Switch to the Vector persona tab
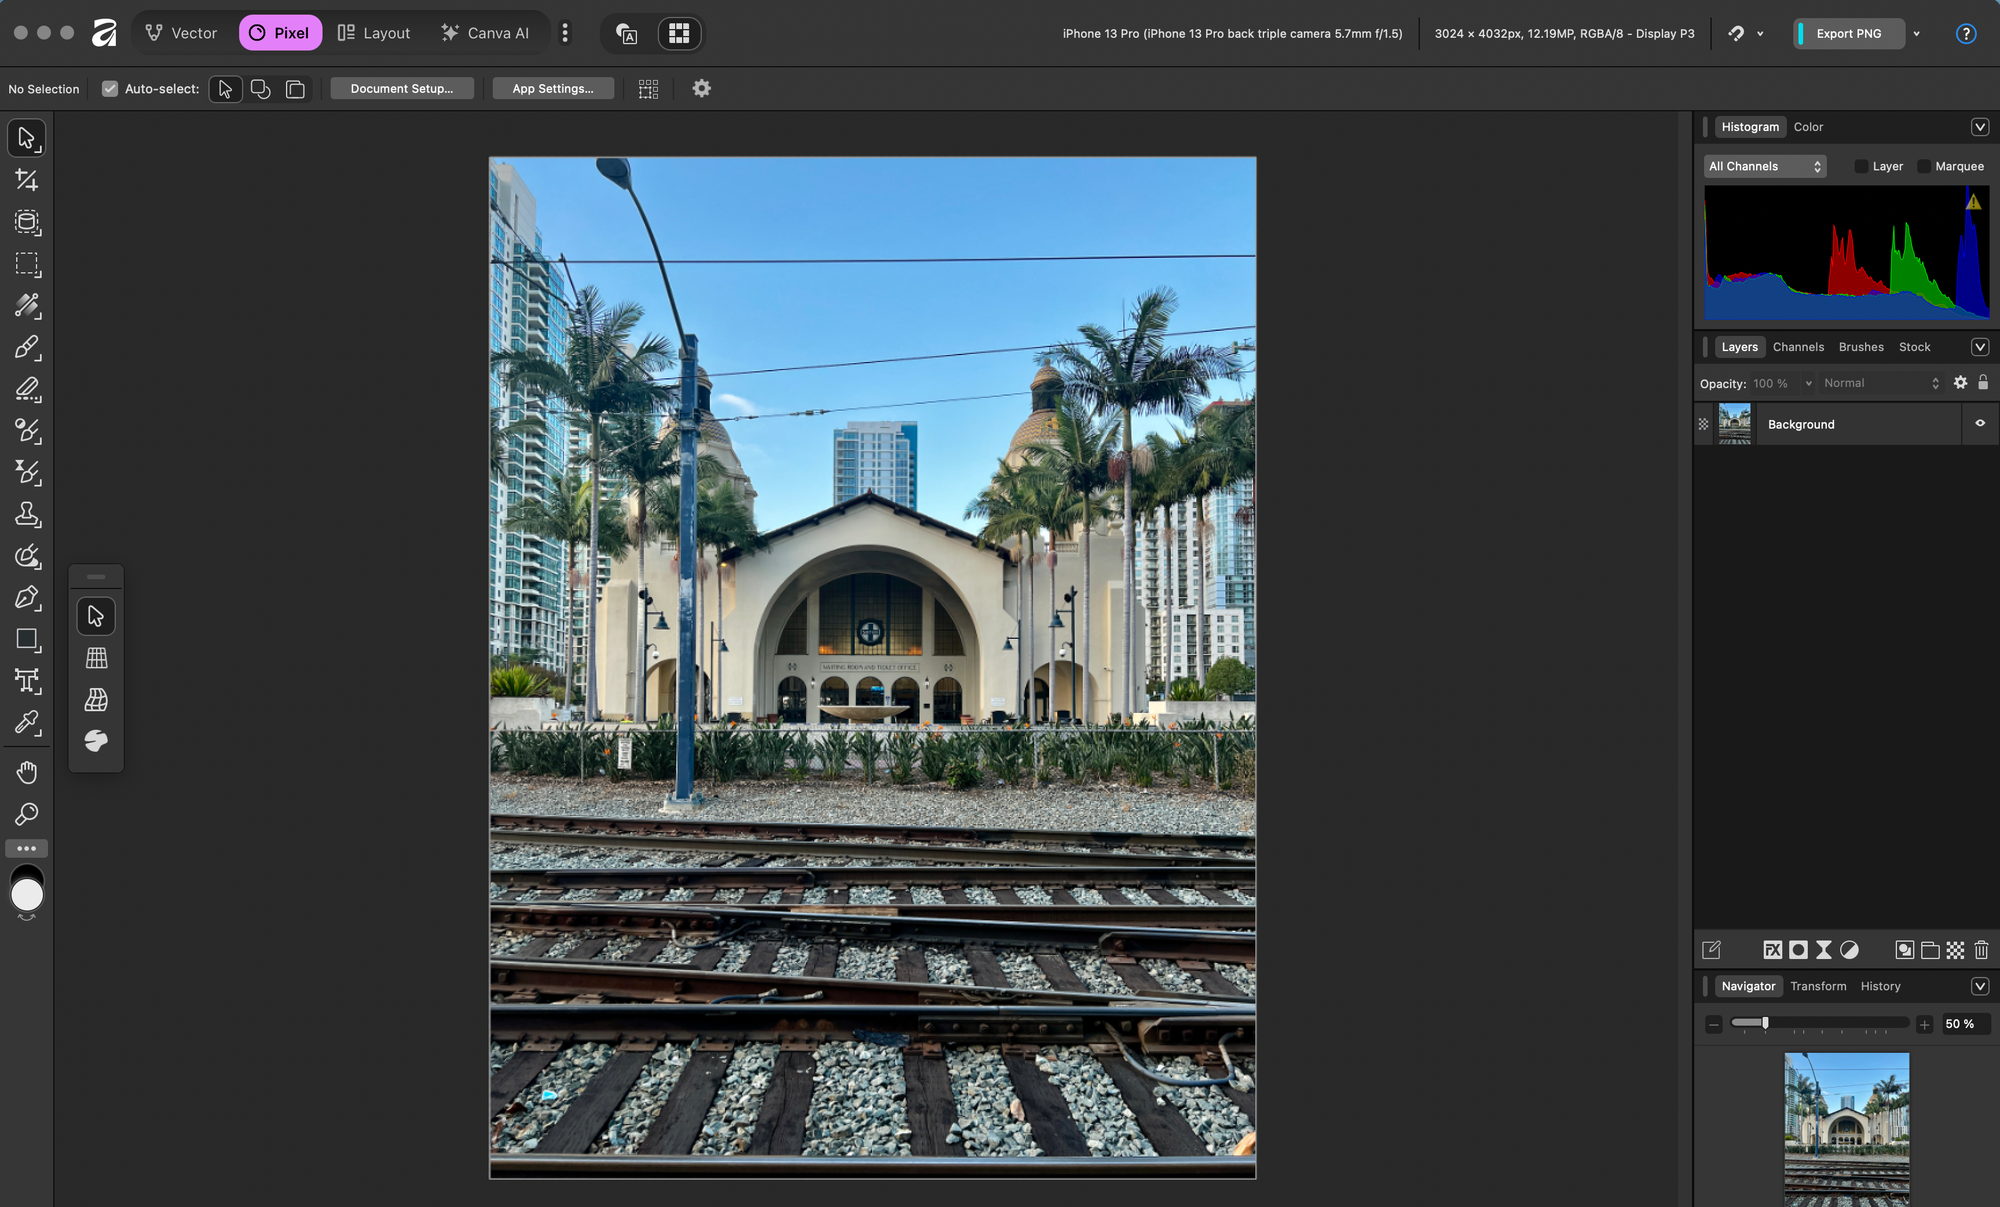This screenshot has height=1207, width=2000. tap(181, 33)
